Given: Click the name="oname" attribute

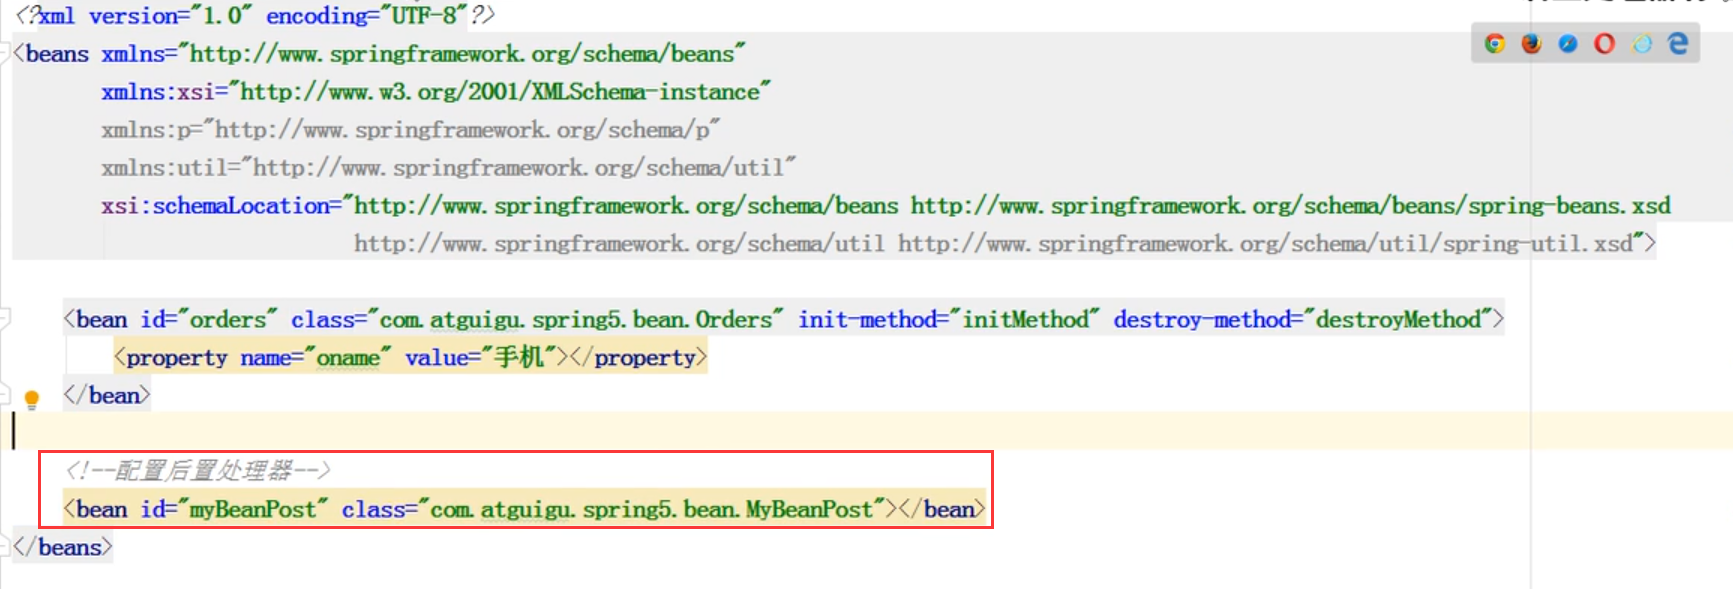Looking at the screenshot, I should pos(315,357).
